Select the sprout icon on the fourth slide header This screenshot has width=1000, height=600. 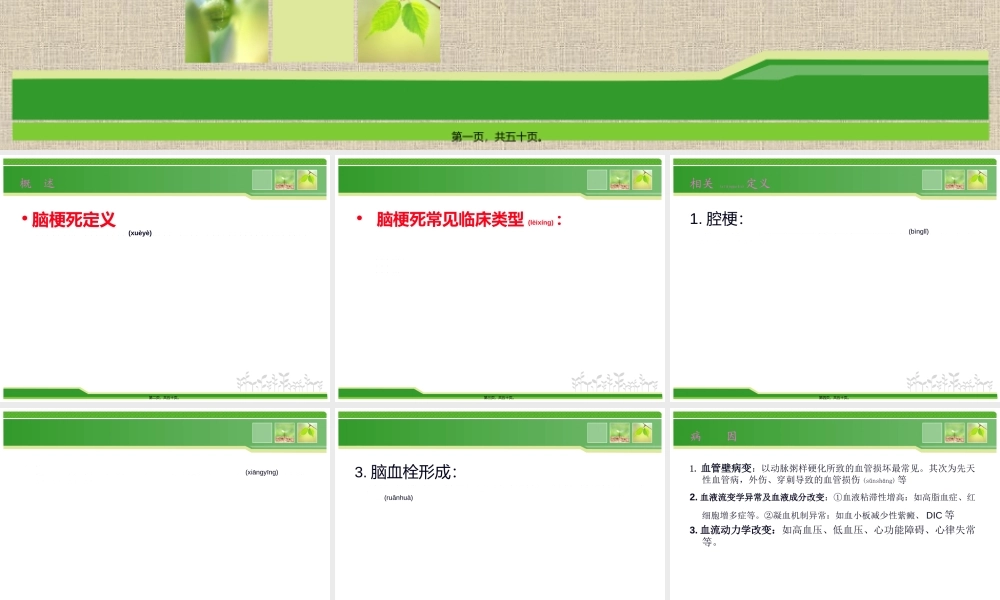tap(285, 432)
